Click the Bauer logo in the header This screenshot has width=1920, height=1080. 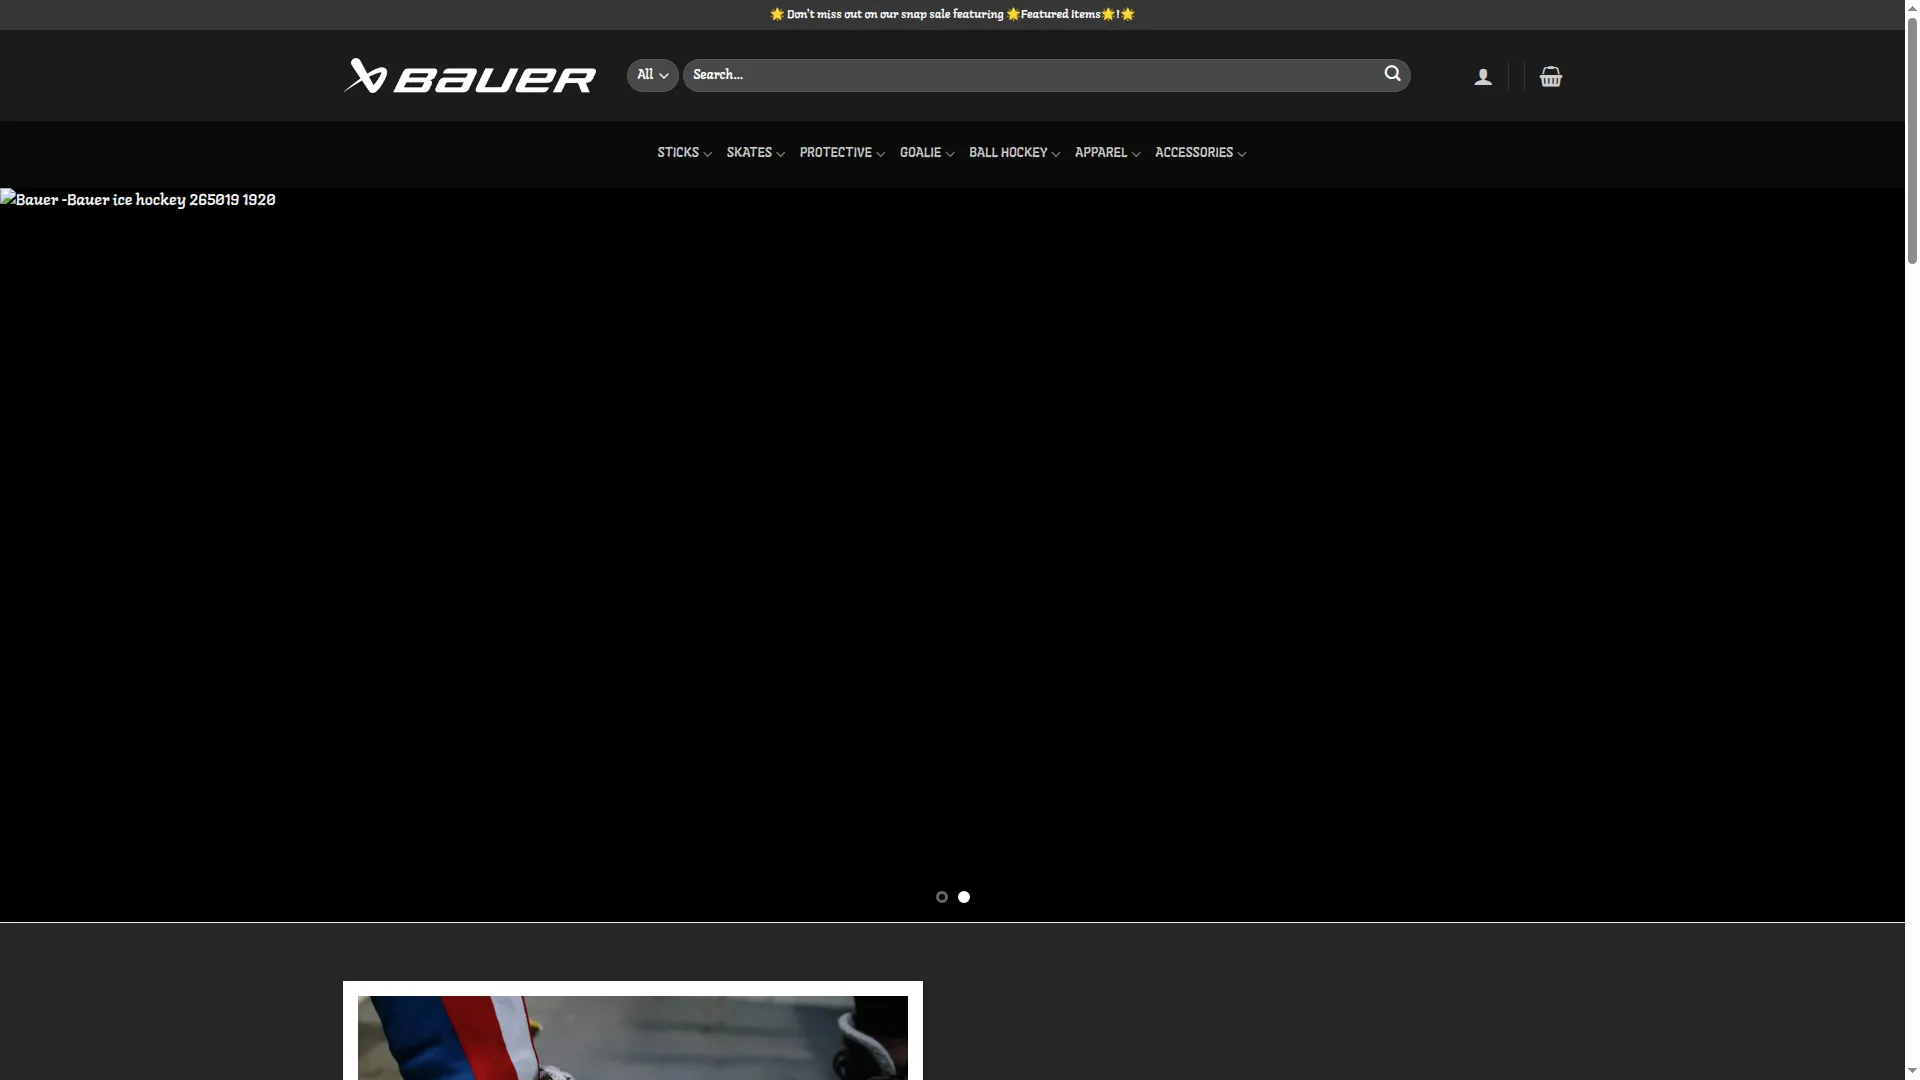[x=469, y=76]
